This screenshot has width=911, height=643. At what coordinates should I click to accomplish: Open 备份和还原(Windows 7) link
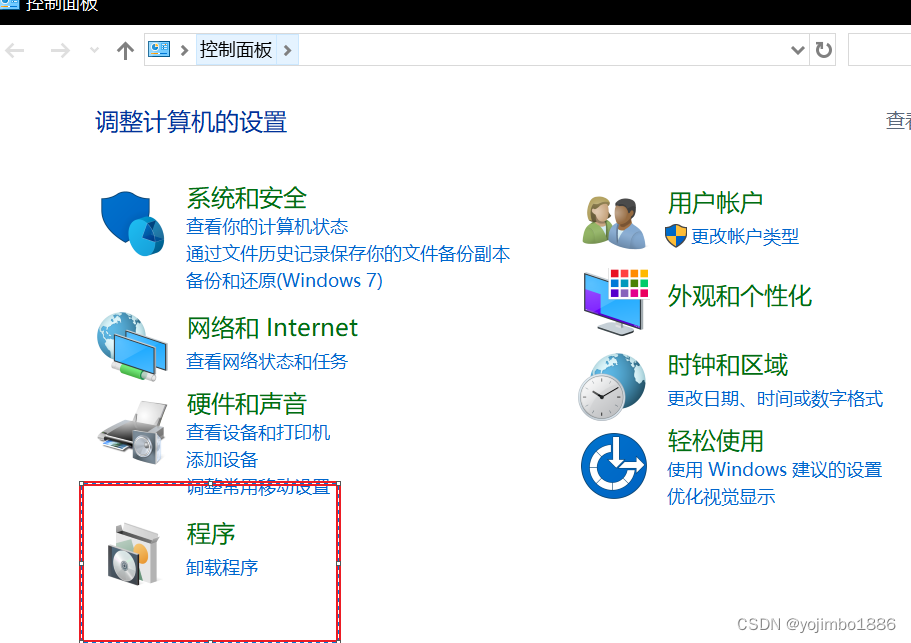pyautogui.click(x=284, y=281)
